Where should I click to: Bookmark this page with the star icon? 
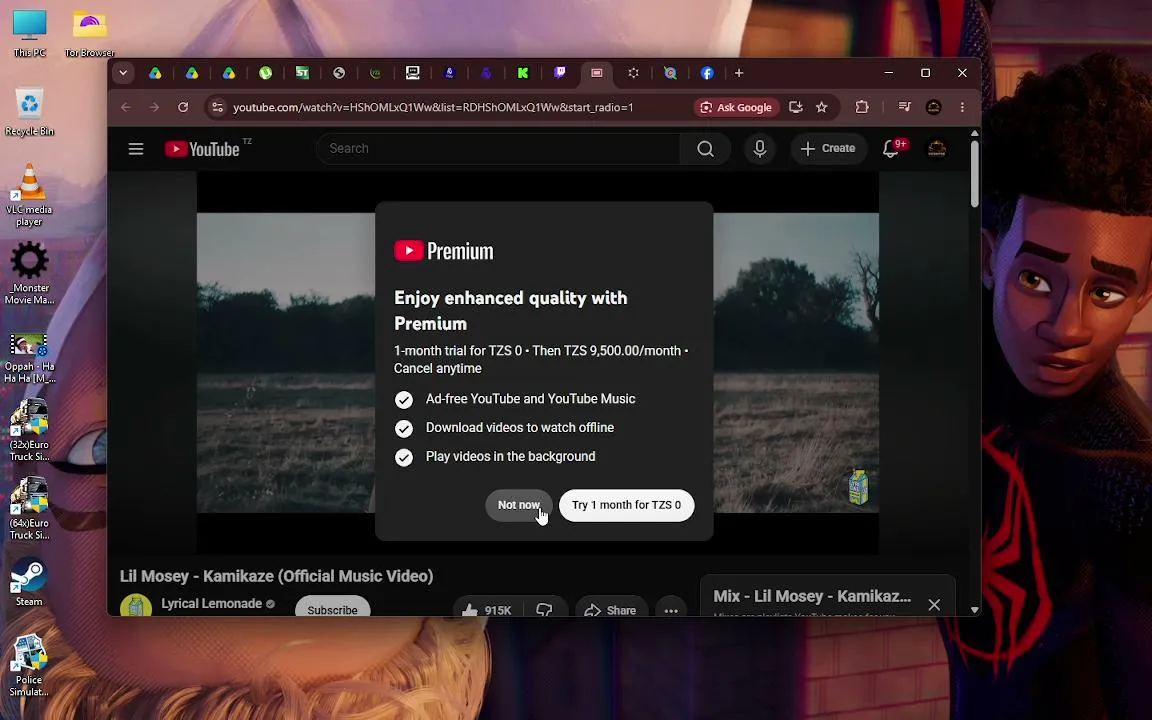click(821, 107)
